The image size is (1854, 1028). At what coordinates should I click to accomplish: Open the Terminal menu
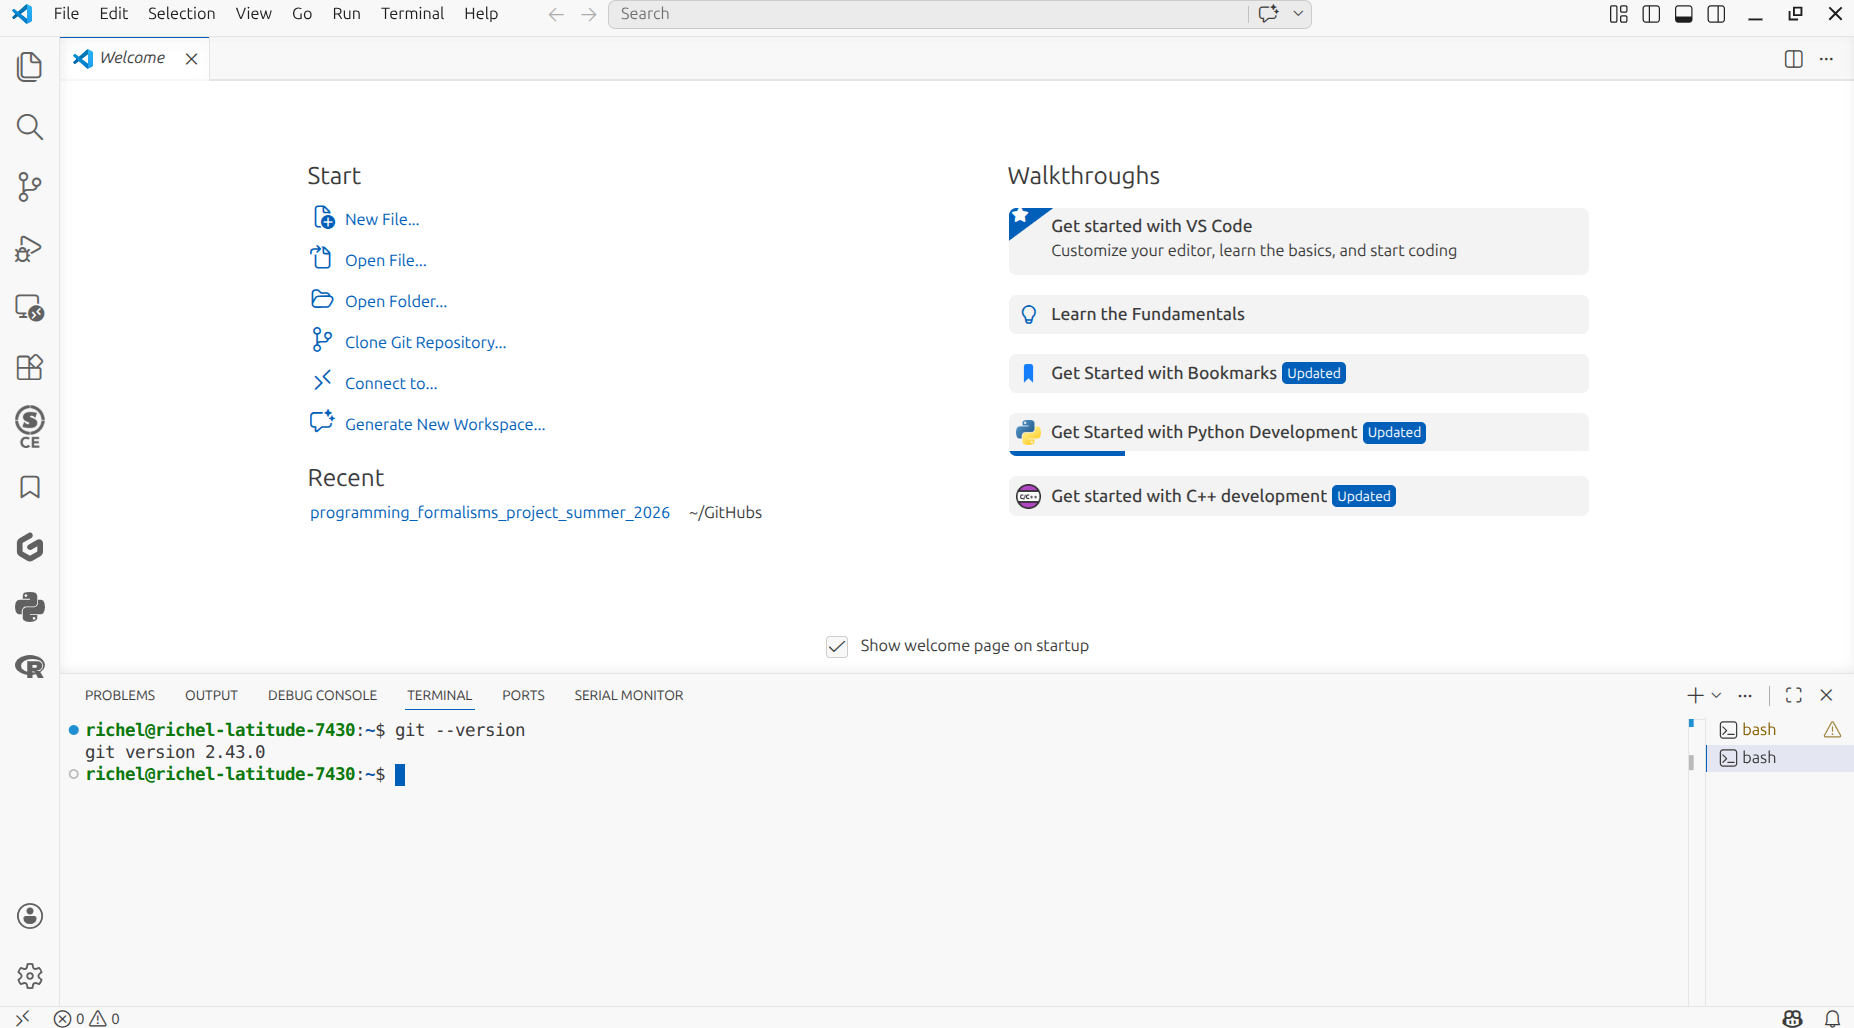click(412, 14)
